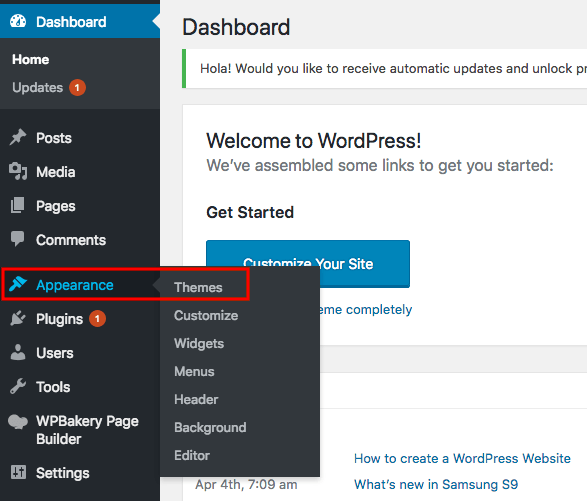Choose Menus in the Appearance flyout
The width and height of the screenshot is (587, 501).
click(194, 371)
